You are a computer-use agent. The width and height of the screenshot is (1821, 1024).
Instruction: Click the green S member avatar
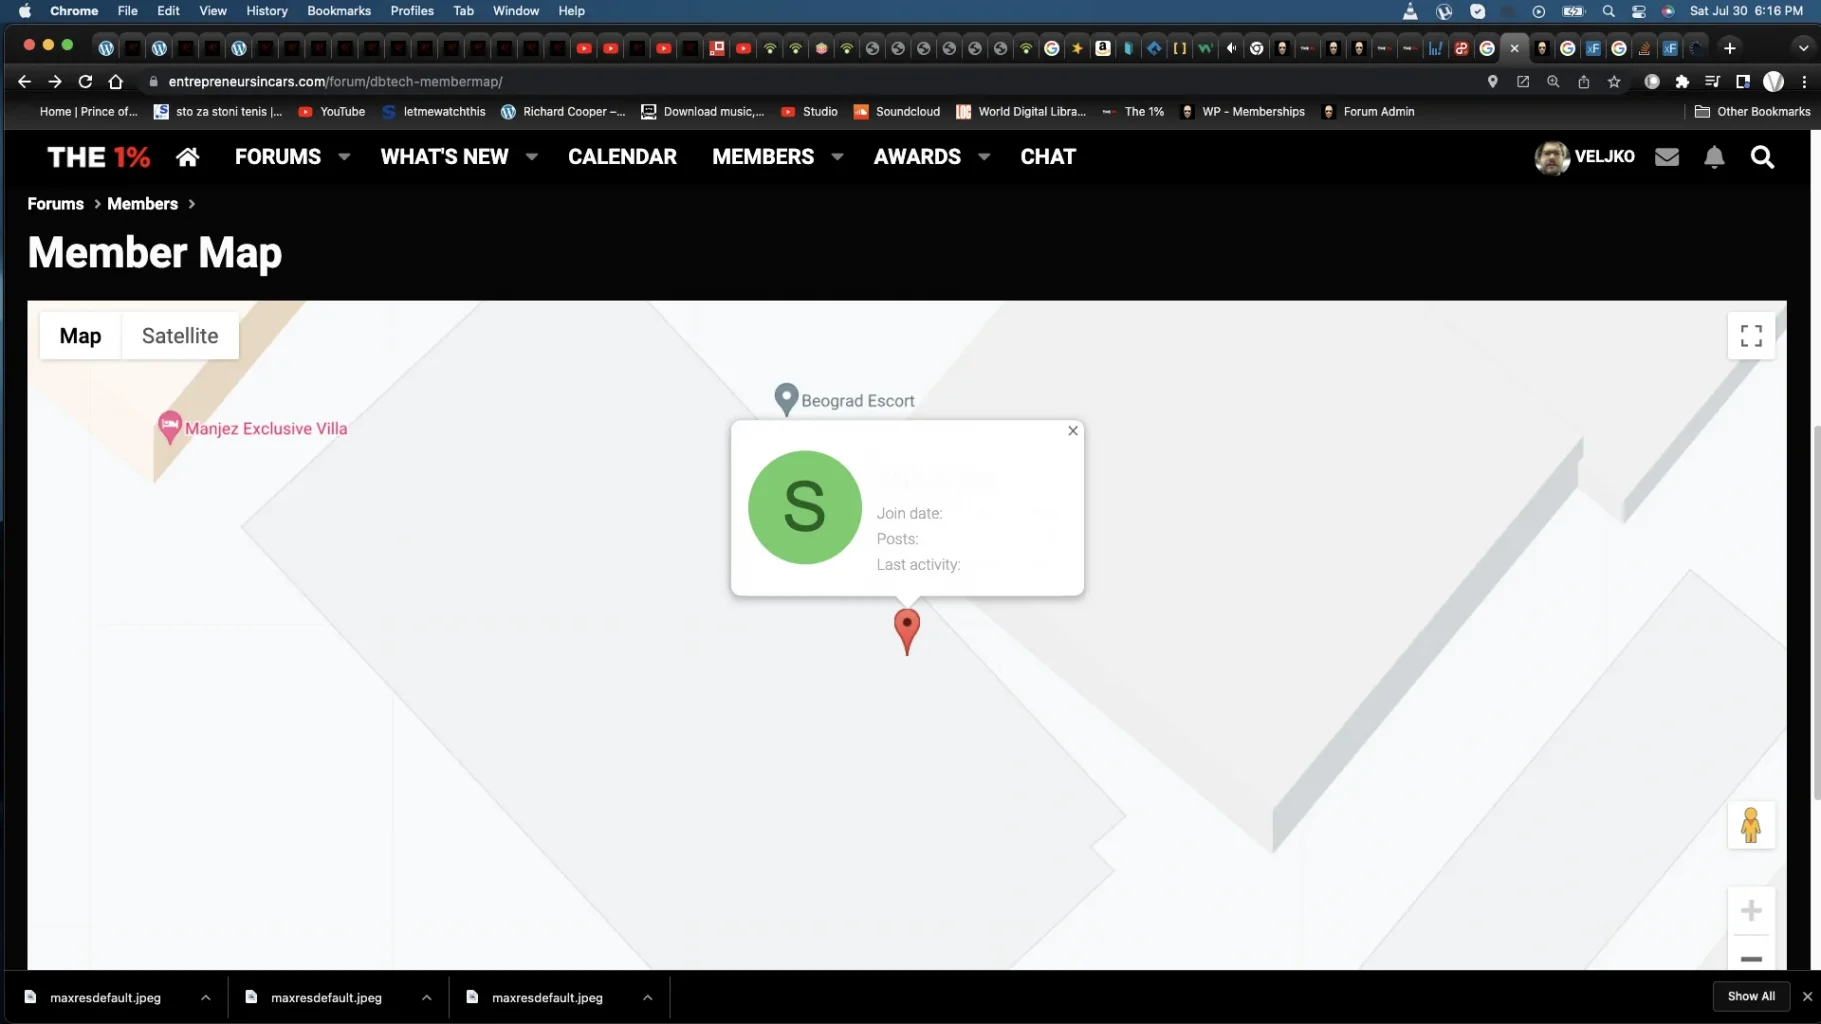[x=805, y=507]
